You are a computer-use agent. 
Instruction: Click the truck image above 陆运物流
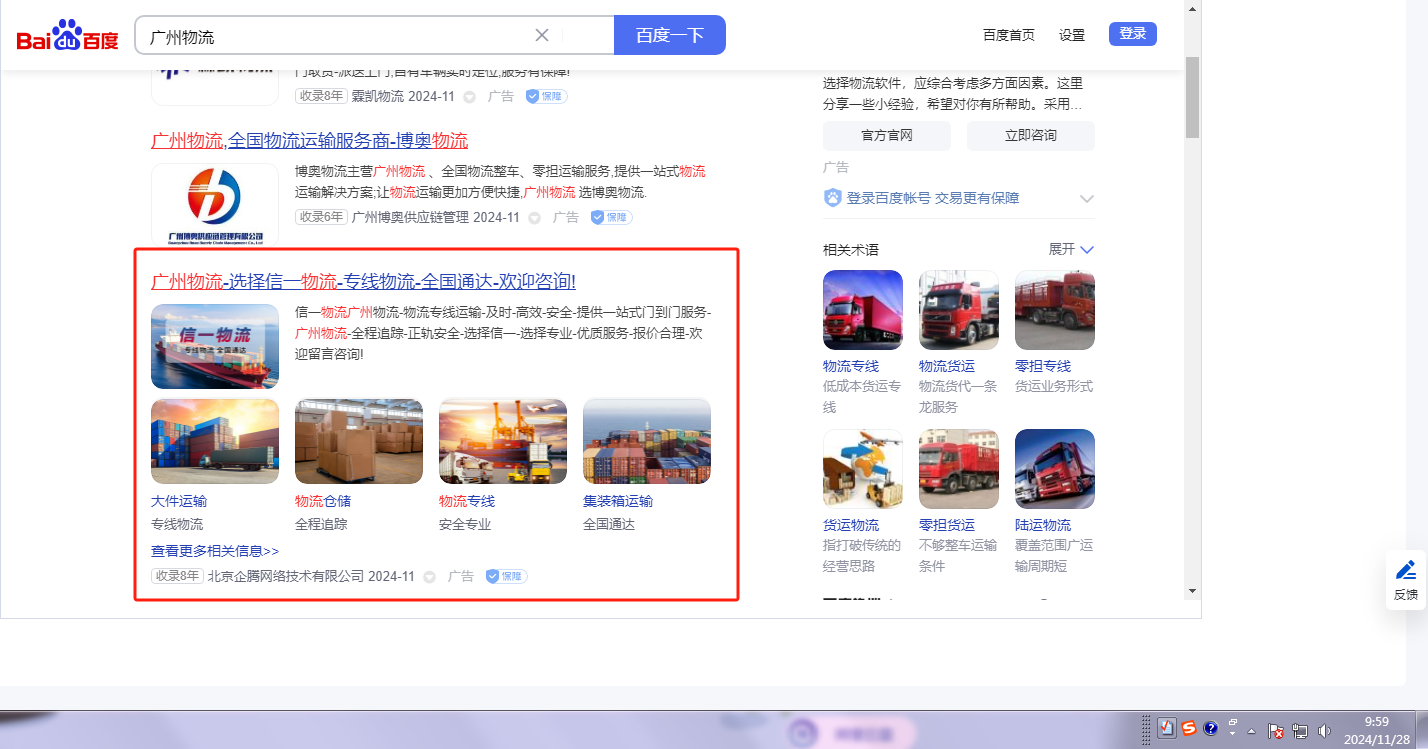click(x=1055, y=469)
